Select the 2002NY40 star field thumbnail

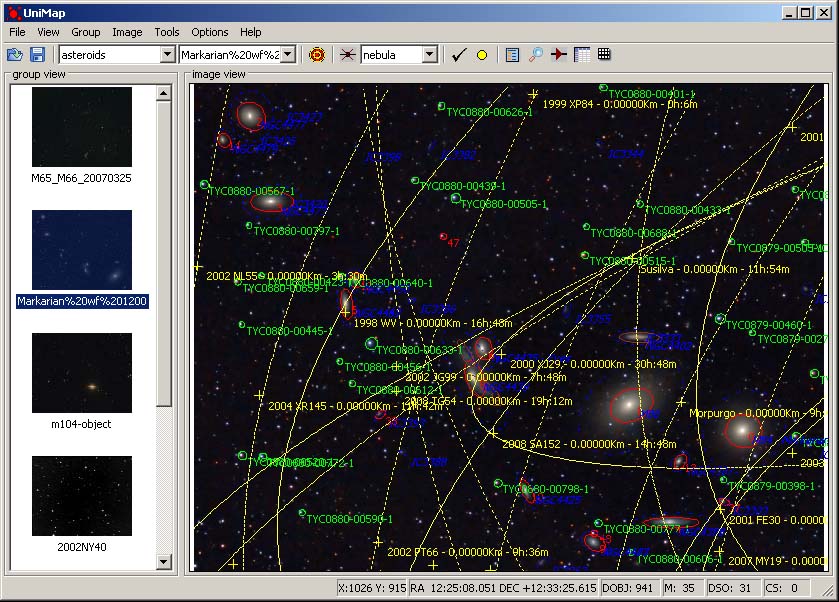(82, 496)
